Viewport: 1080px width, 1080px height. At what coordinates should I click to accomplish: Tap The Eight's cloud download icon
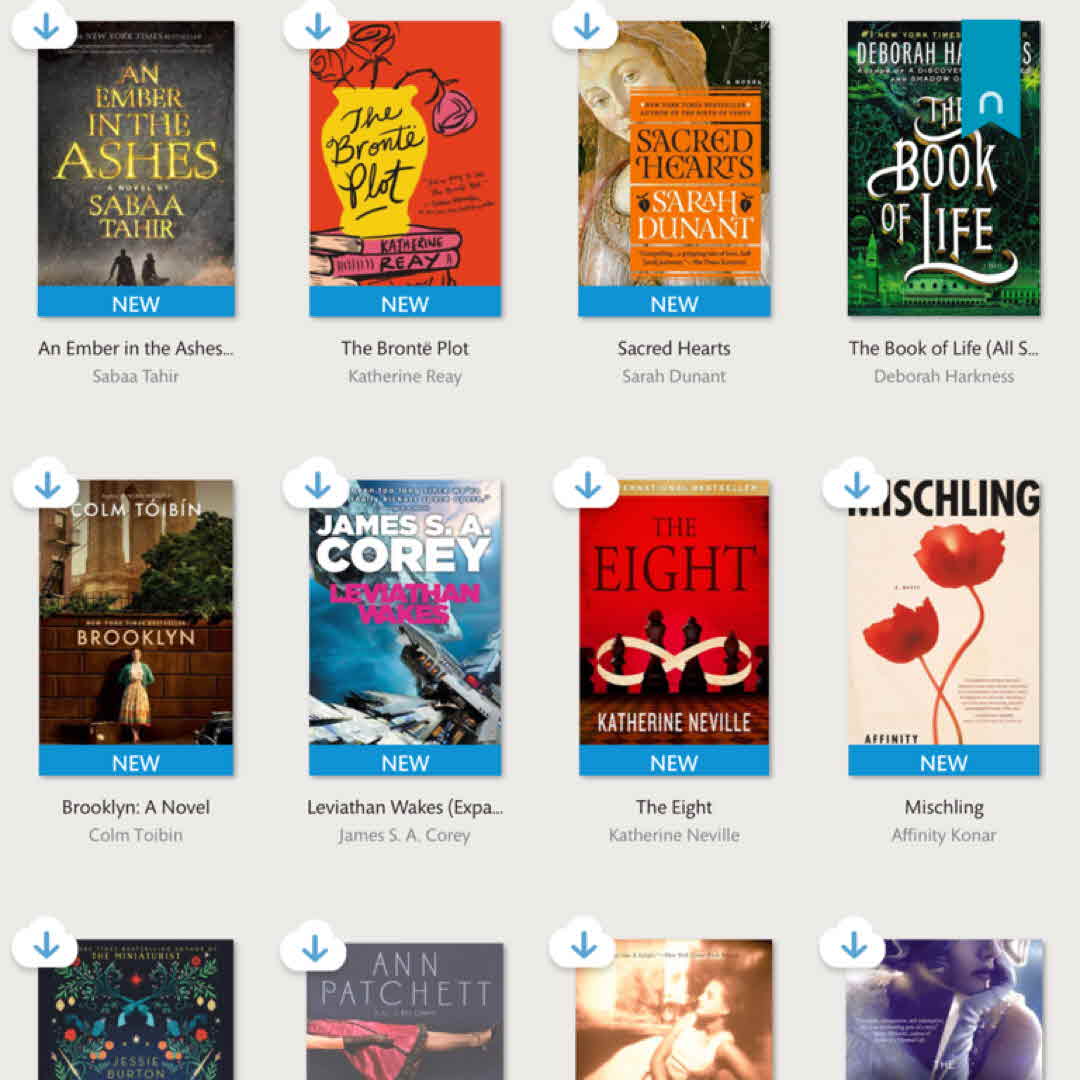[586, 484]
